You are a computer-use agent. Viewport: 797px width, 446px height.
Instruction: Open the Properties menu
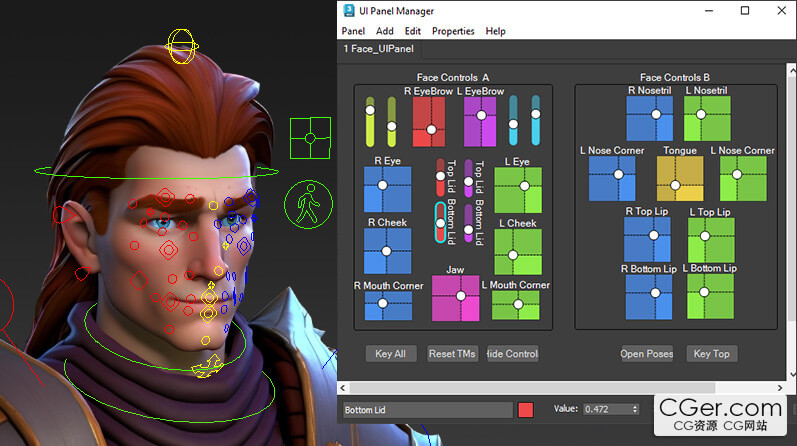point(453,31)
